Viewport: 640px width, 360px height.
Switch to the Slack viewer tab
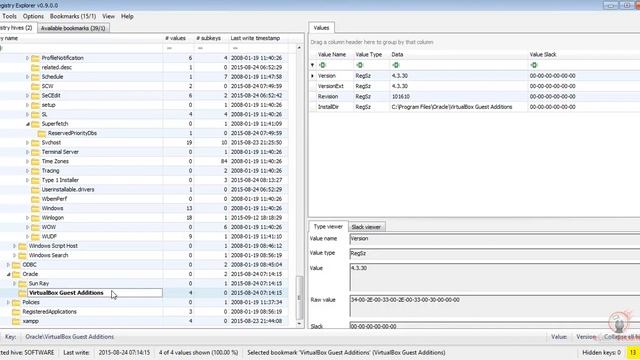366,227
